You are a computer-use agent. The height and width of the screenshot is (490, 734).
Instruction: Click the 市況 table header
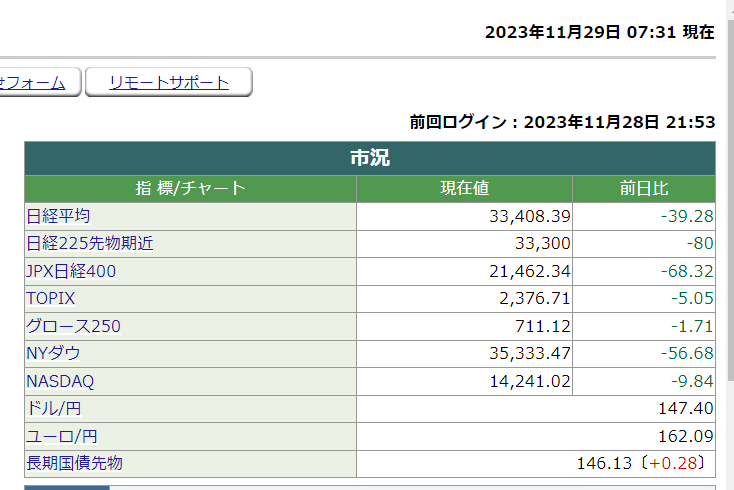(x=370, y=158)
